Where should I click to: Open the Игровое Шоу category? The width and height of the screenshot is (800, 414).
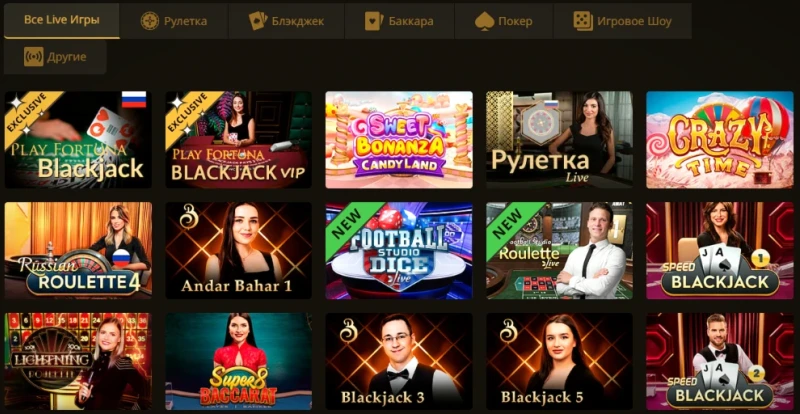point(622,21)
